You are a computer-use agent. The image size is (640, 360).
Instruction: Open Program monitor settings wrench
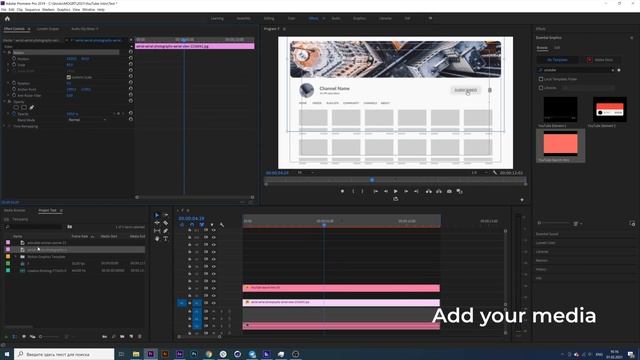coord(495,173)
